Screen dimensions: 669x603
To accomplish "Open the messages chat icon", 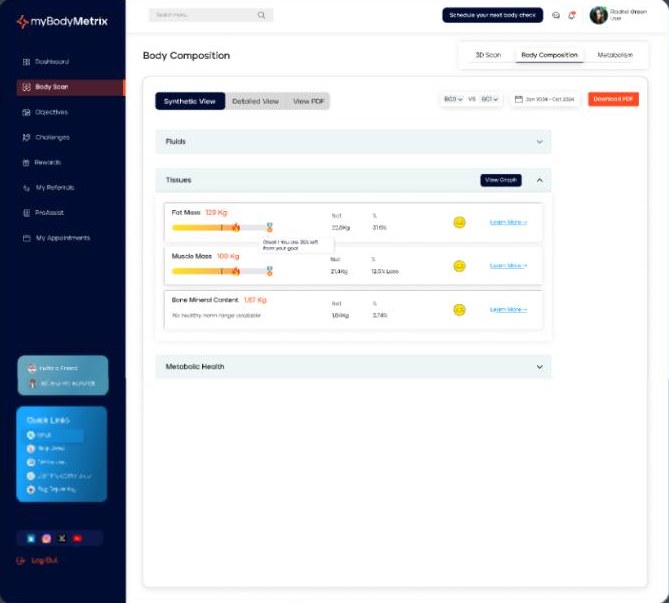I will point(556,15).
